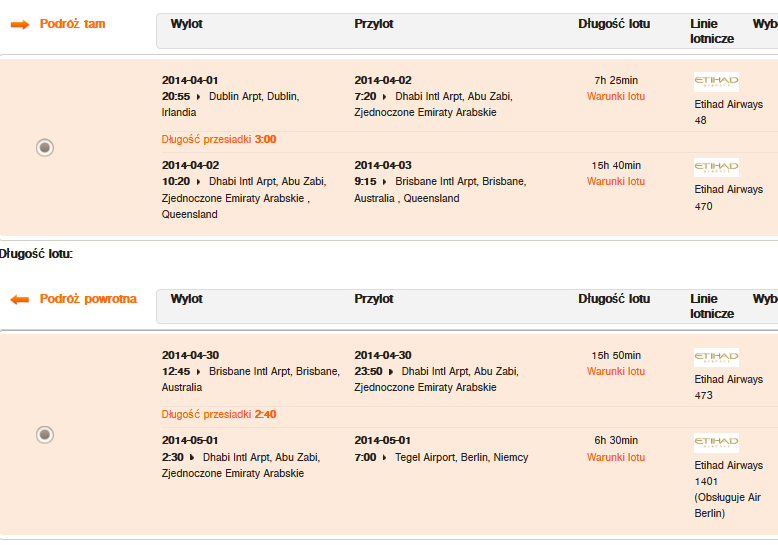Open Warunki lotu for the 15h 40min flight
Viewport: 778px width, 545px height.
point(616,181)
